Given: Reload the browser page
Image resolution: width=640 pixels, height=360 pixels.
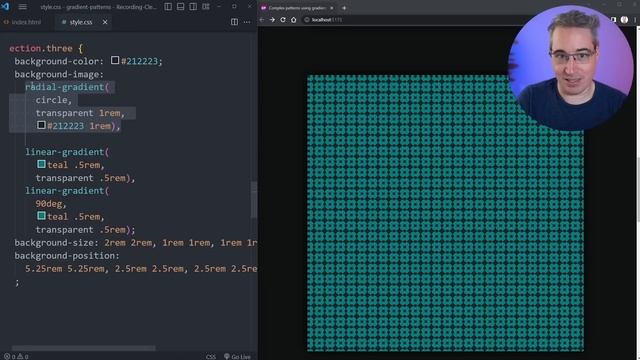Looking at the screenshot, I should tap(283, 20).
